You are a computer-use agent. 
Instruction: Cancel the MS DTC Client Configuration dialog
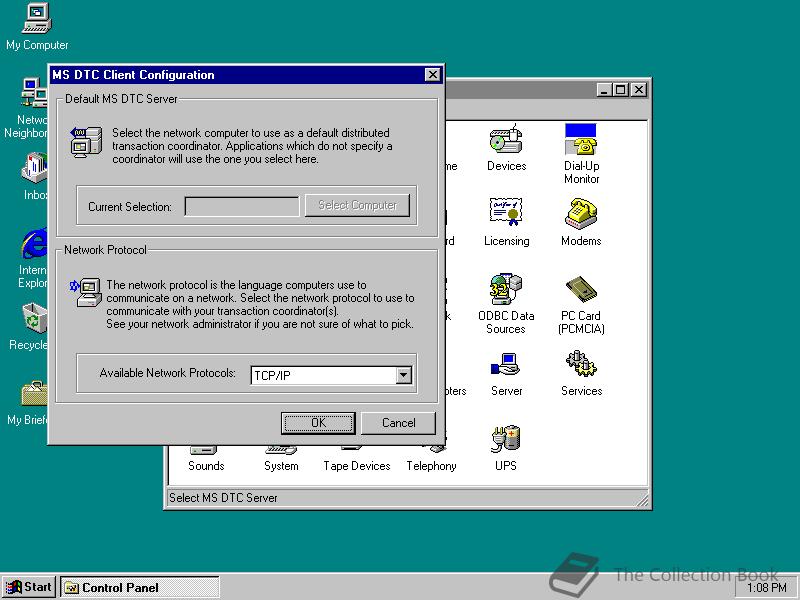(x=398, y=423)
